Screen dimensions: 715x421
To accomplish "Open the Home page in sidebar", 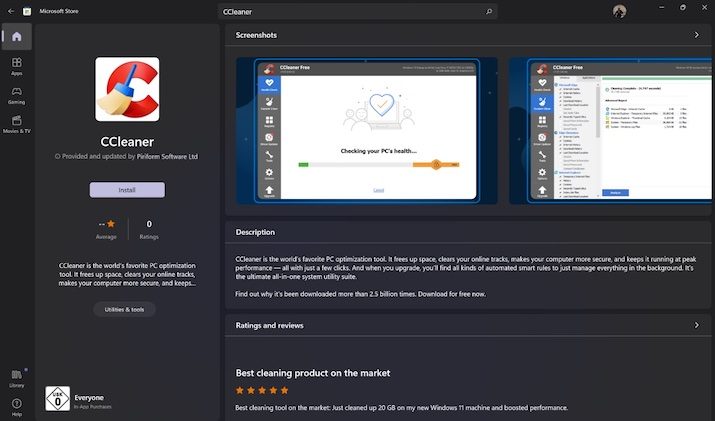I will coord(17,36).
